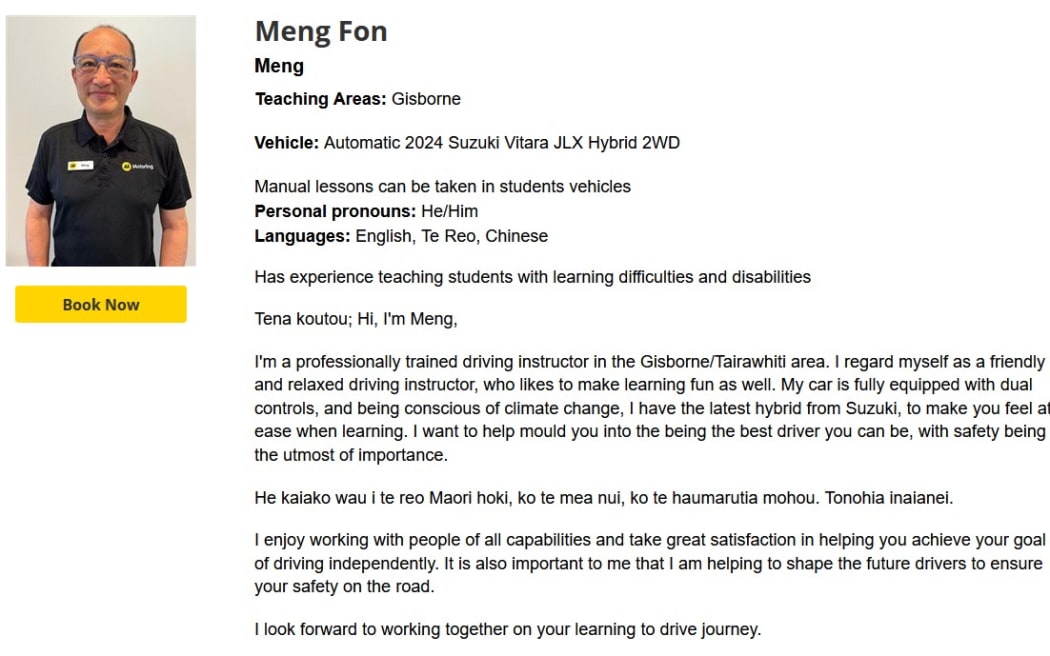Click the subtitle Meng below the heading
Screen dimensions: 1050x656
tap(278, 66)
